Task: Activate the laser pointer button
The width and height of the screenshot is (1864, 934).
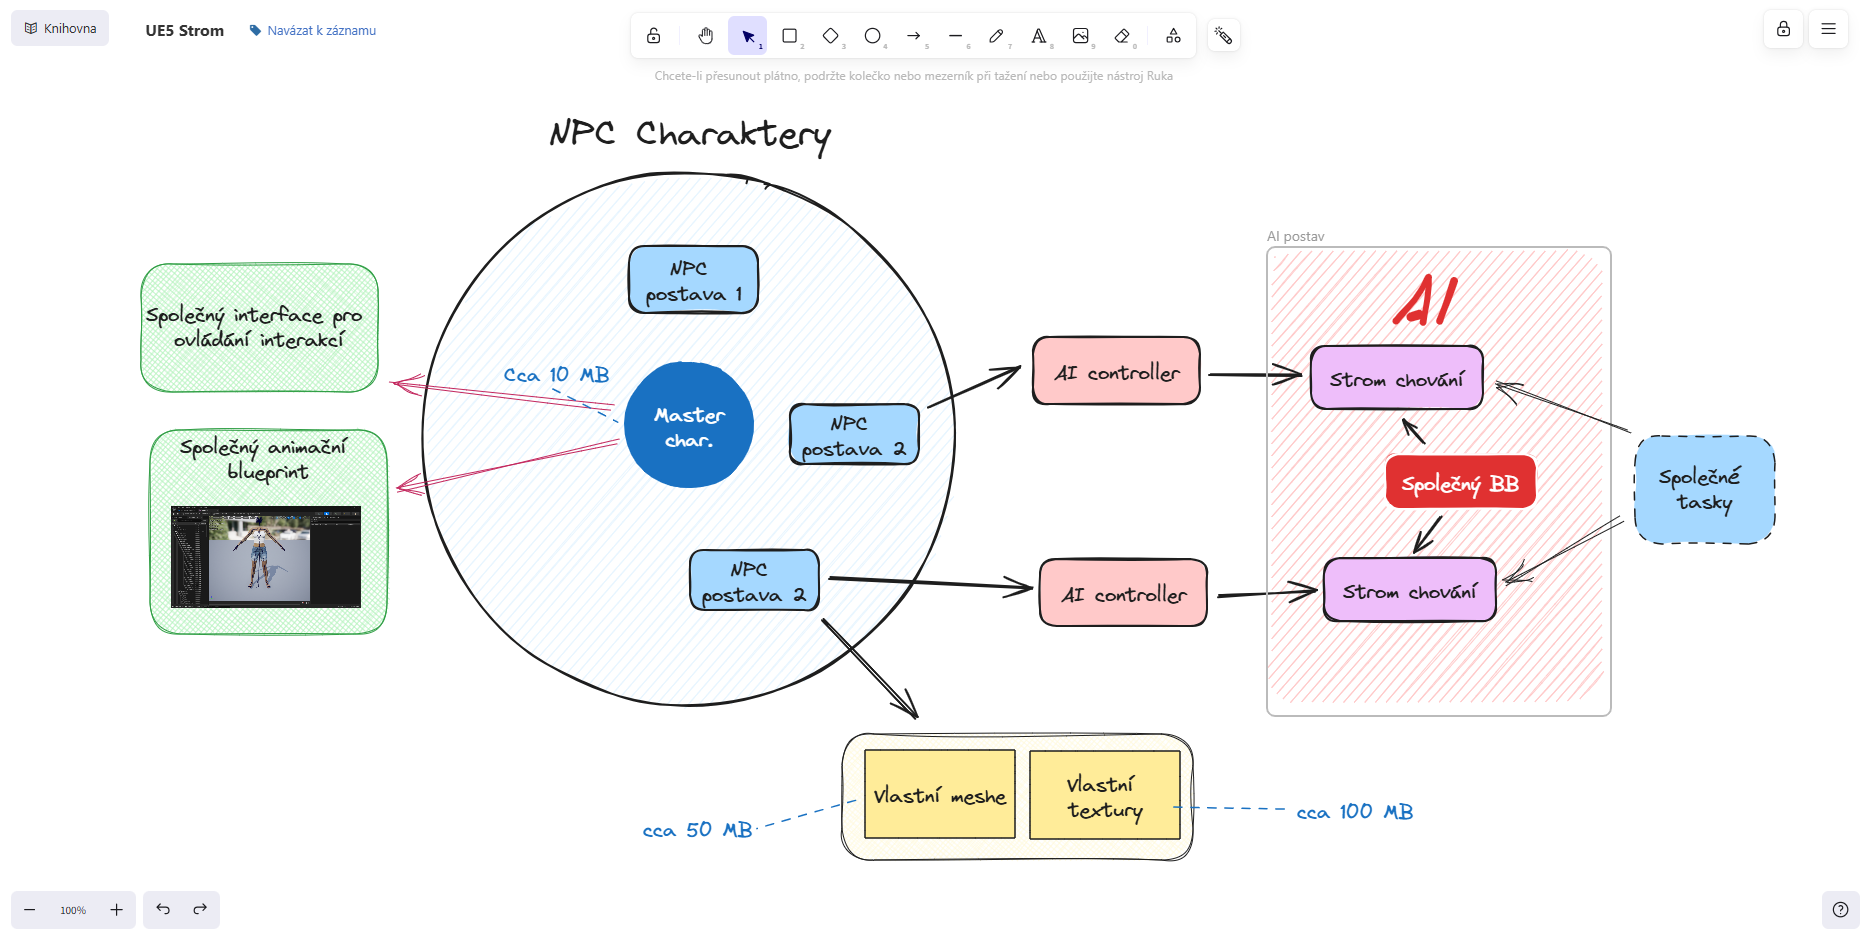Action: coord(1223,36)
